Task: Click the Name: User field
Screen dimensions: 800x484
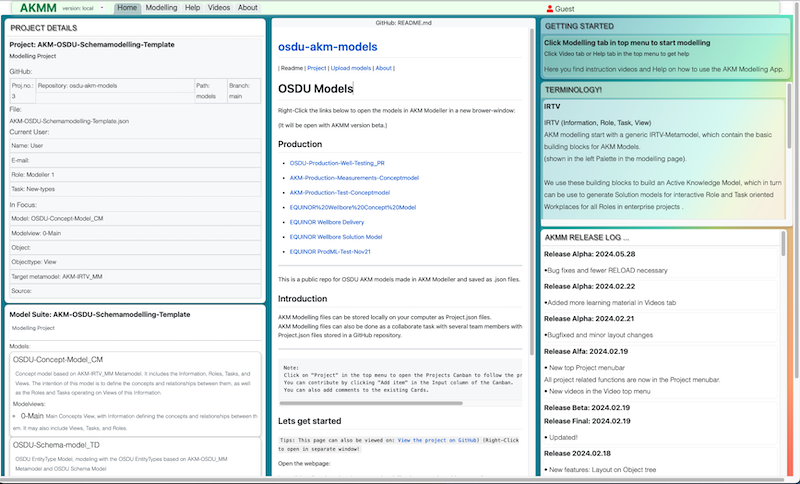Action: [135, 146]
